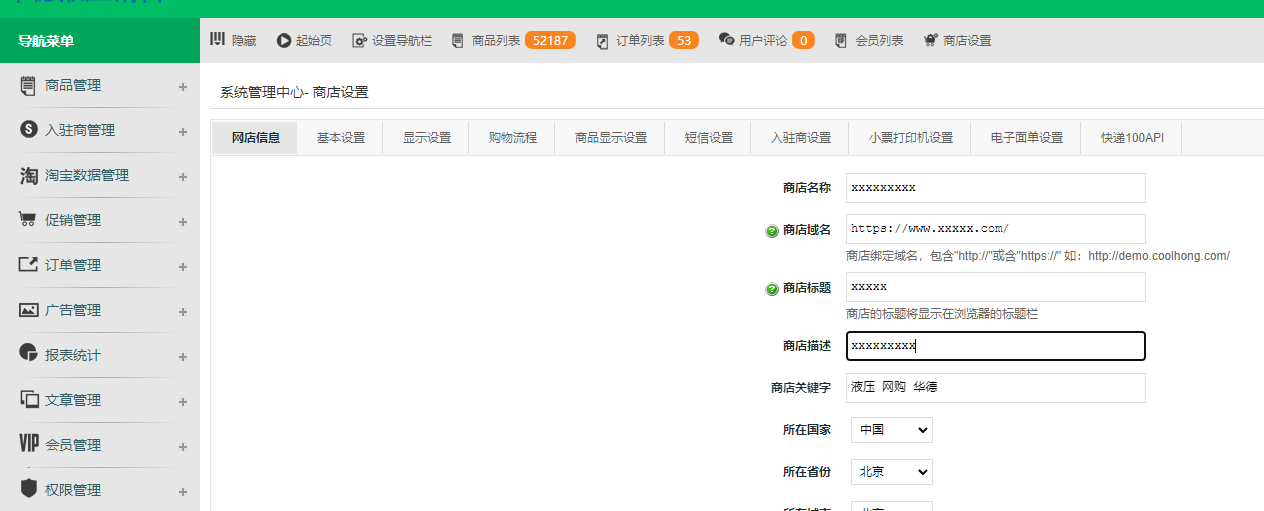Open the 所在国家 country dropdown
The image size is (1264, 511).
(891, 430)
